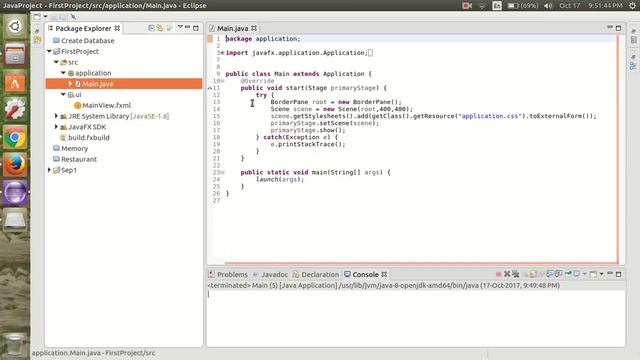Toggle Link with Editor in Package Explorer
Image resolution: width=640 pixels, height=360 pixels.
click(160, 28)
